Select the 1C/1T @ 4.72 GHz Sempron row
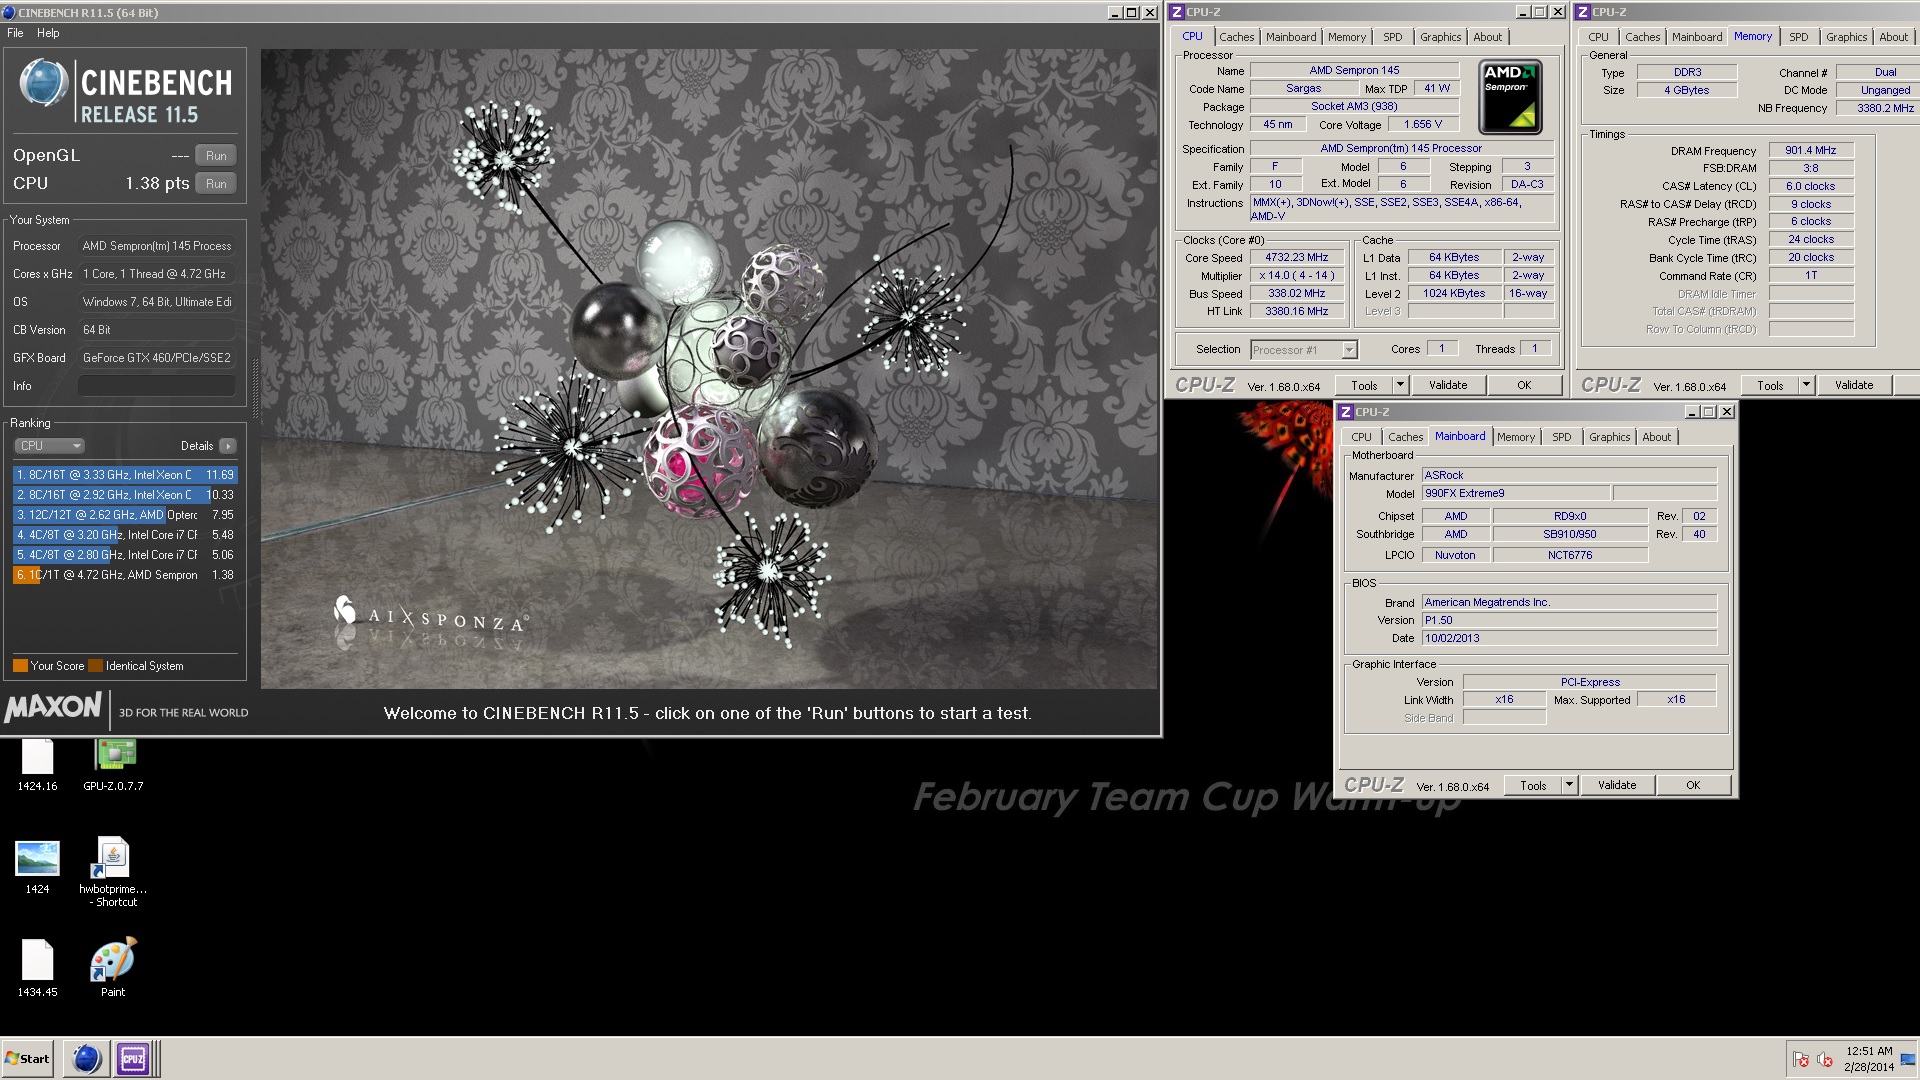1920x1080 pixels. click(x=125, y=575)
